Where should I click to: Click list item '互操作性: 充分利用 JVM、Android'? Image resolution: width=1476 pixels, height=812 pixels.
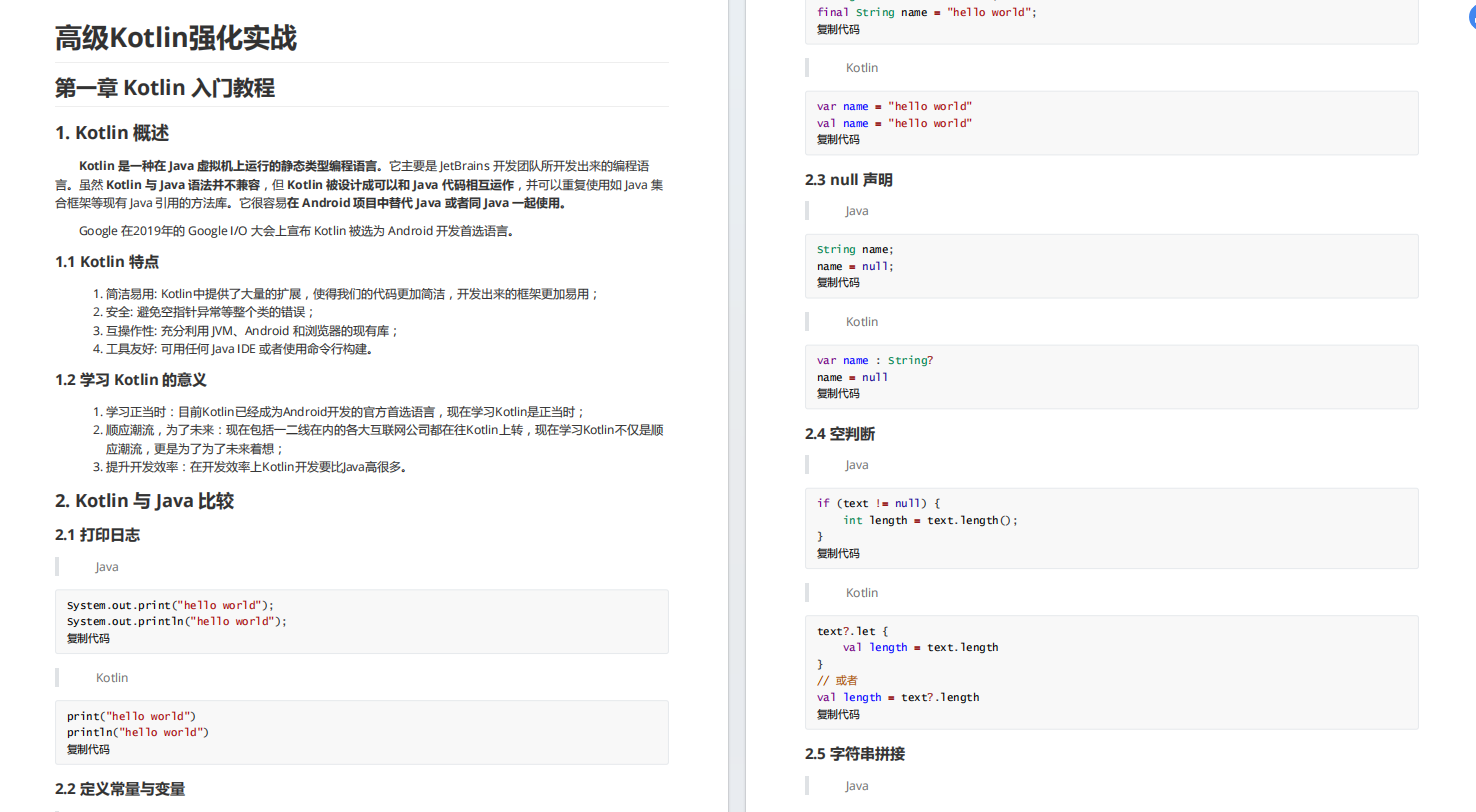(253, 330)
